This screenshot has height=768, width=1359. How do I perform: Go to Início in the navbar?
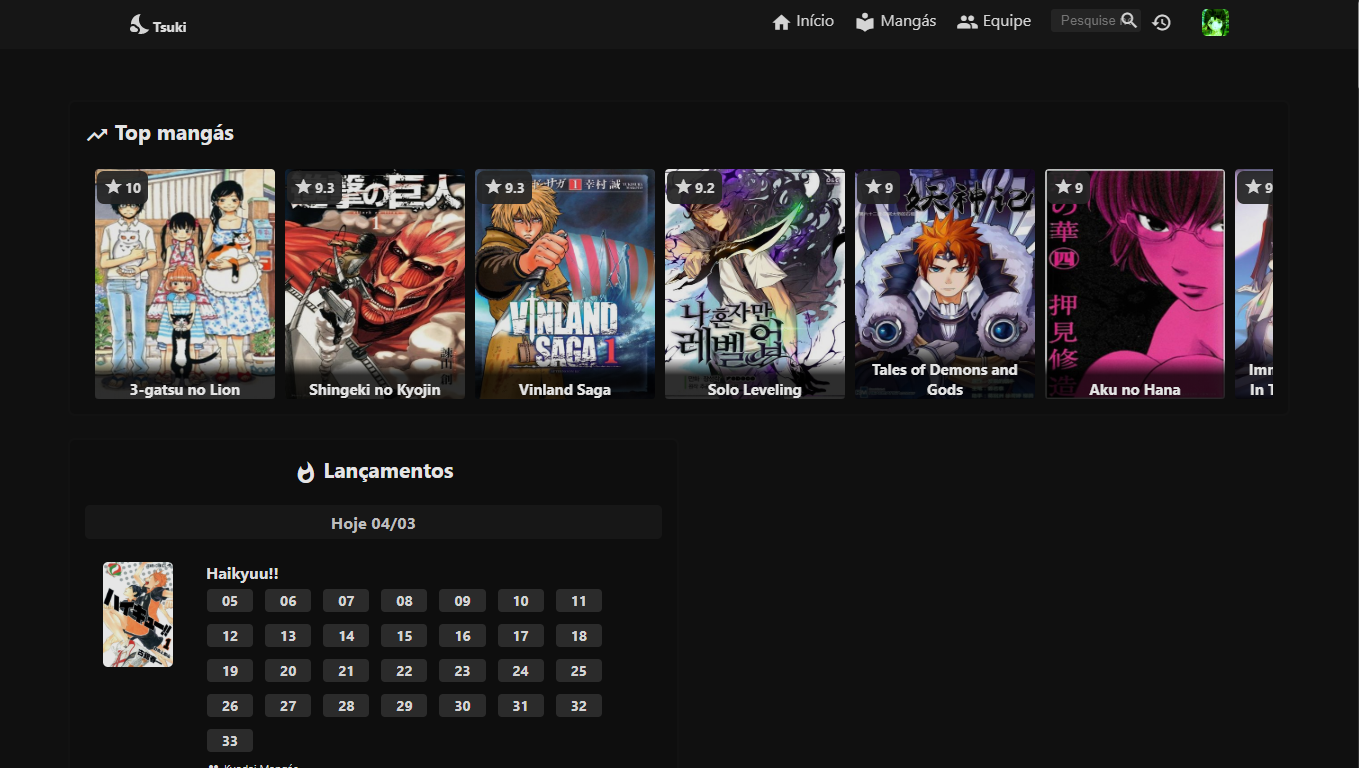(803, 22)
